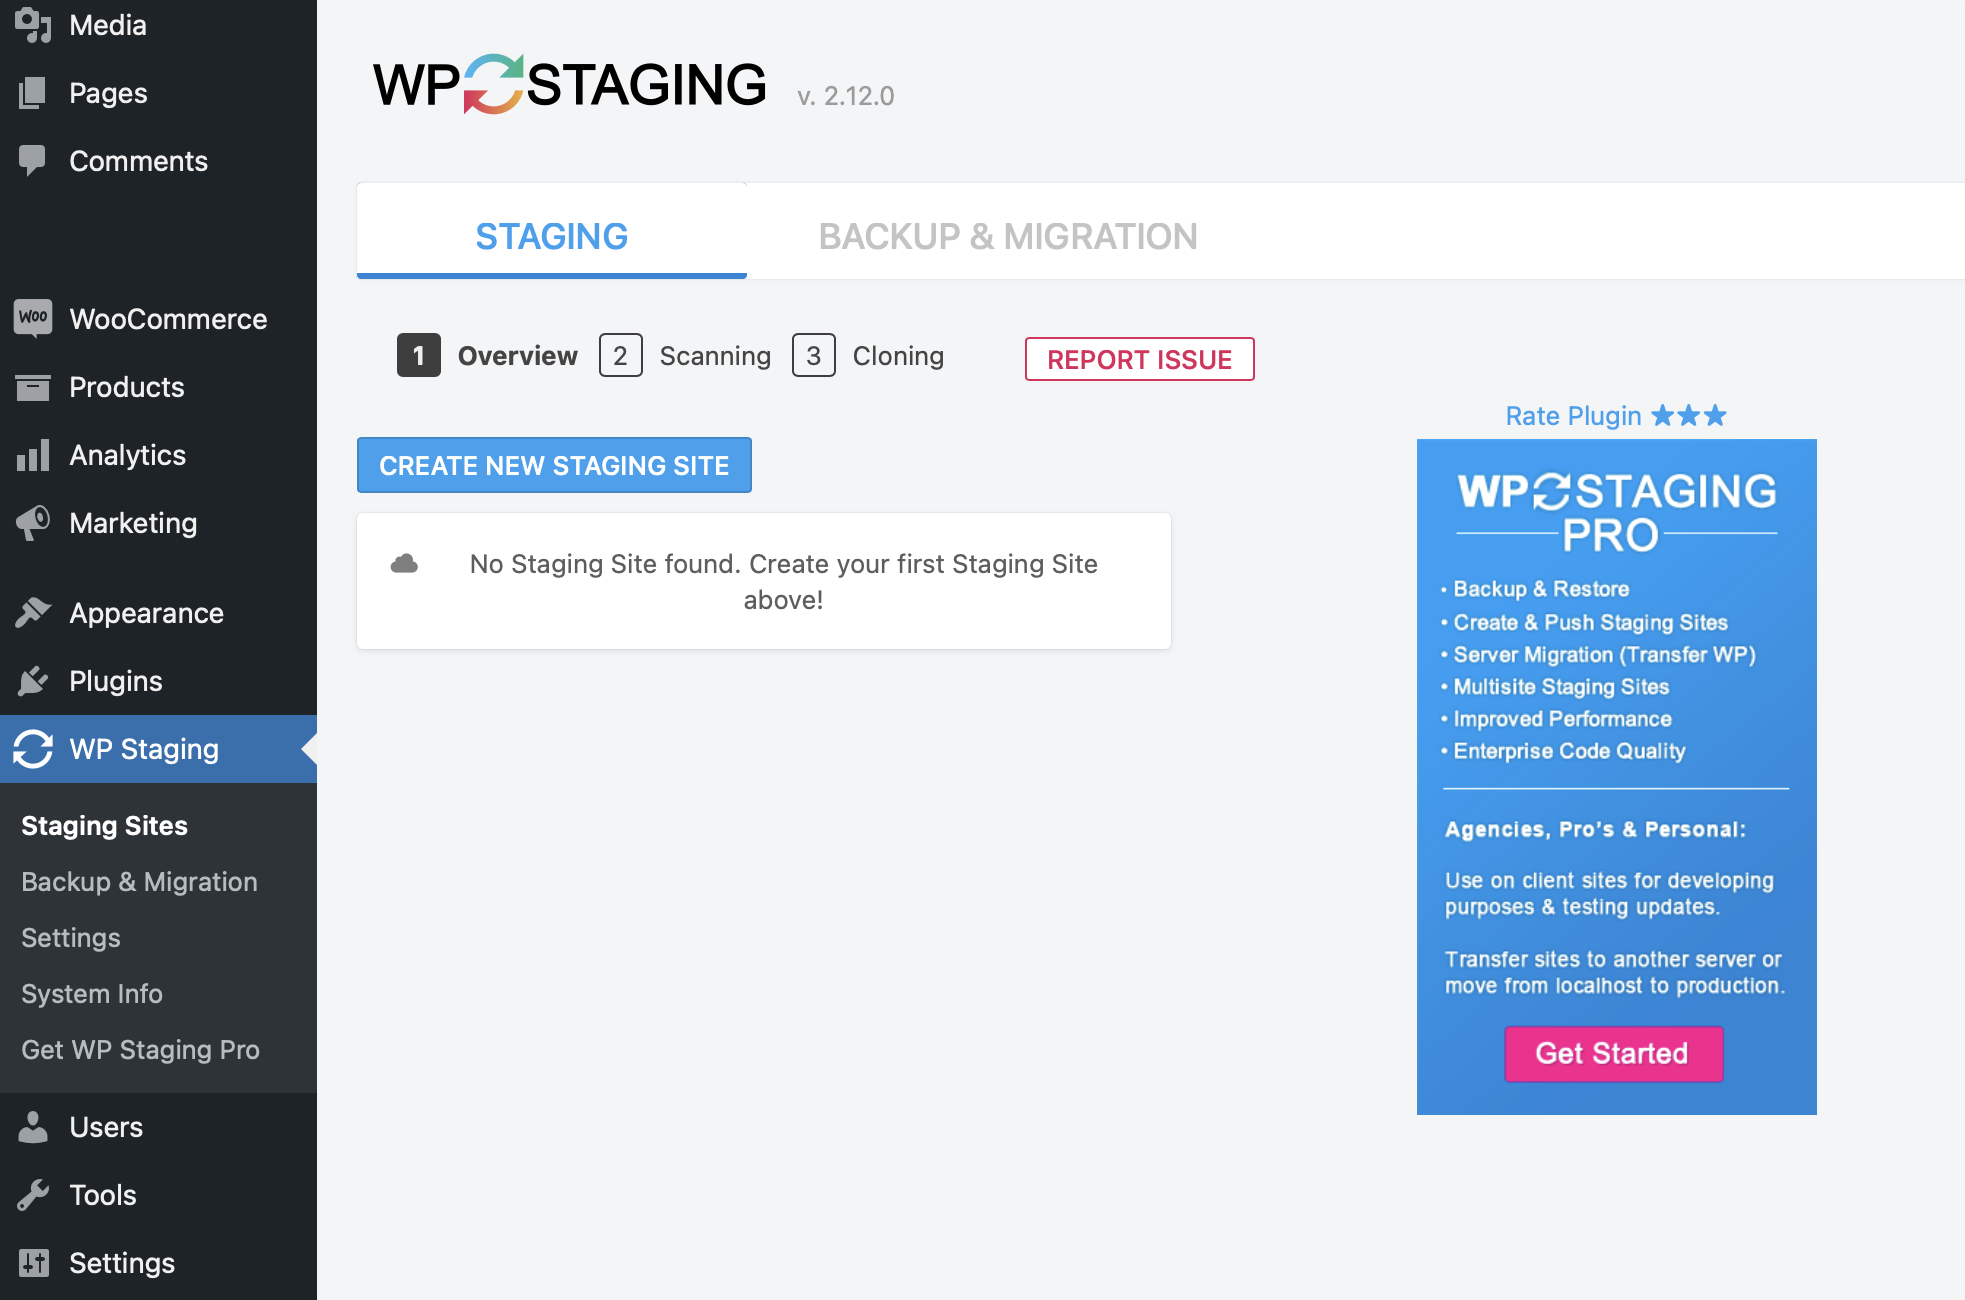Click Settings in the WP Staging submenu
This screenshot has width=1965, height=1300.
70,937
